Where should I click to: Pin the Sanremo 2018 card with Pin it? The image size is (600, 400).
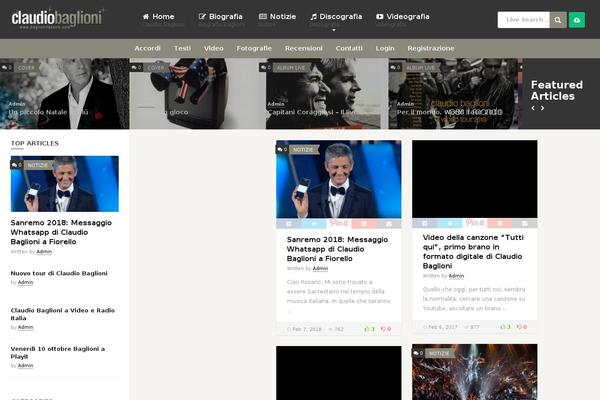[x=339, y=224]
